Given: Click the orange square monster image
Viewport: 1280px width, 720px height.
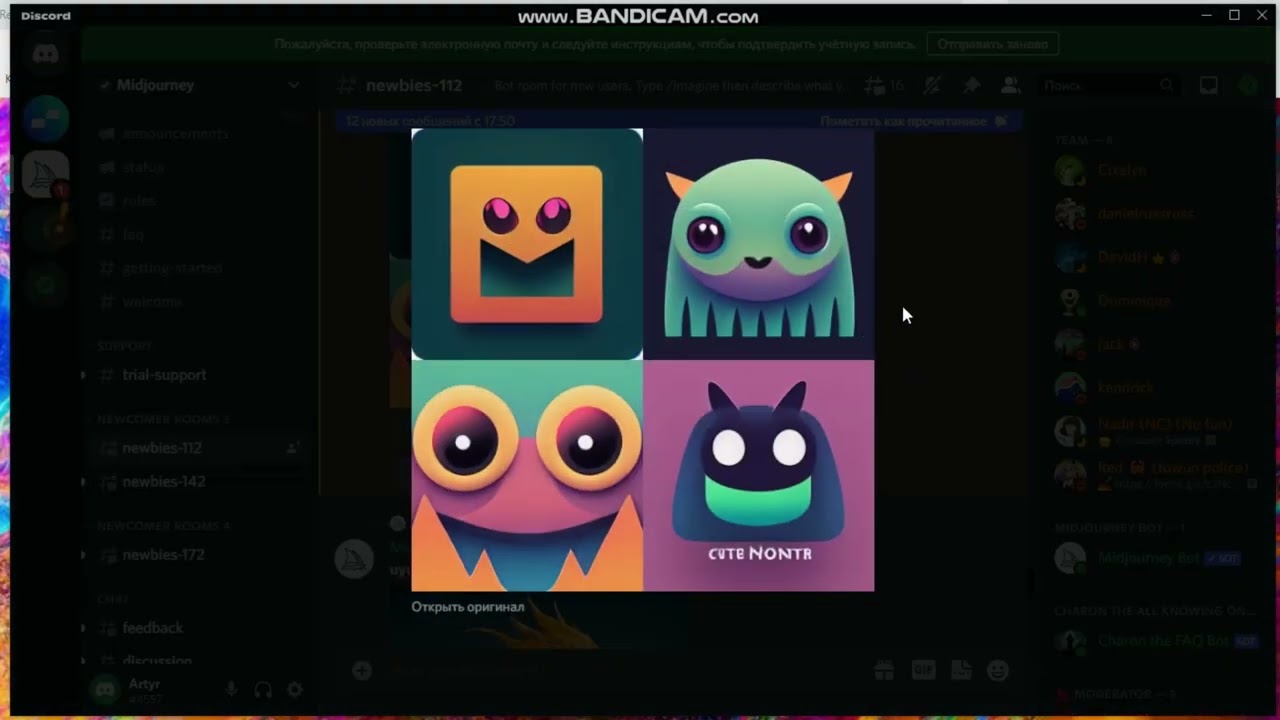Looking at the screenshot, I should coord(527,244).
